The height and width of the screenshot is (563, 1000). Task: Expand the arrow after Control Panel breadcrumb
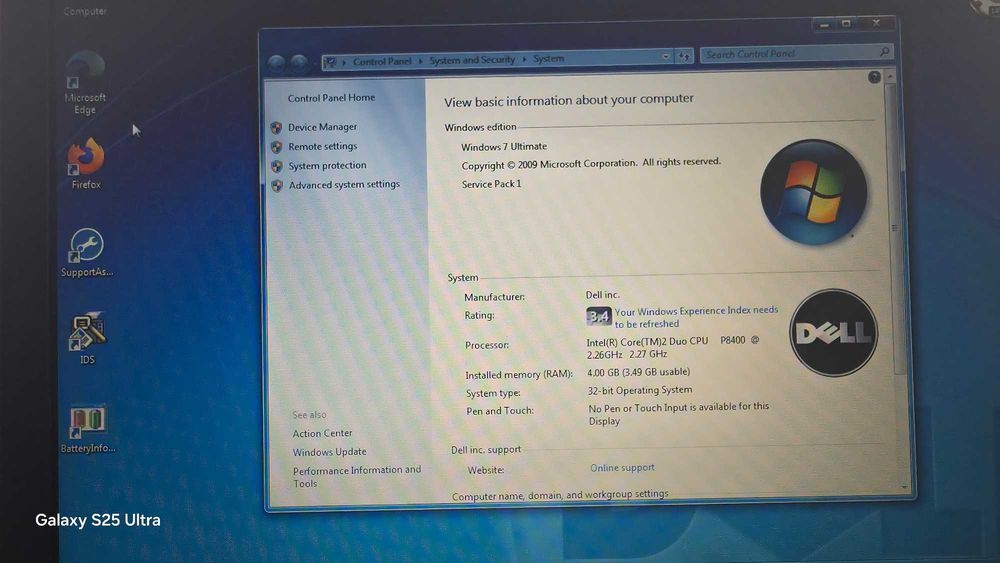click(421, 61)
